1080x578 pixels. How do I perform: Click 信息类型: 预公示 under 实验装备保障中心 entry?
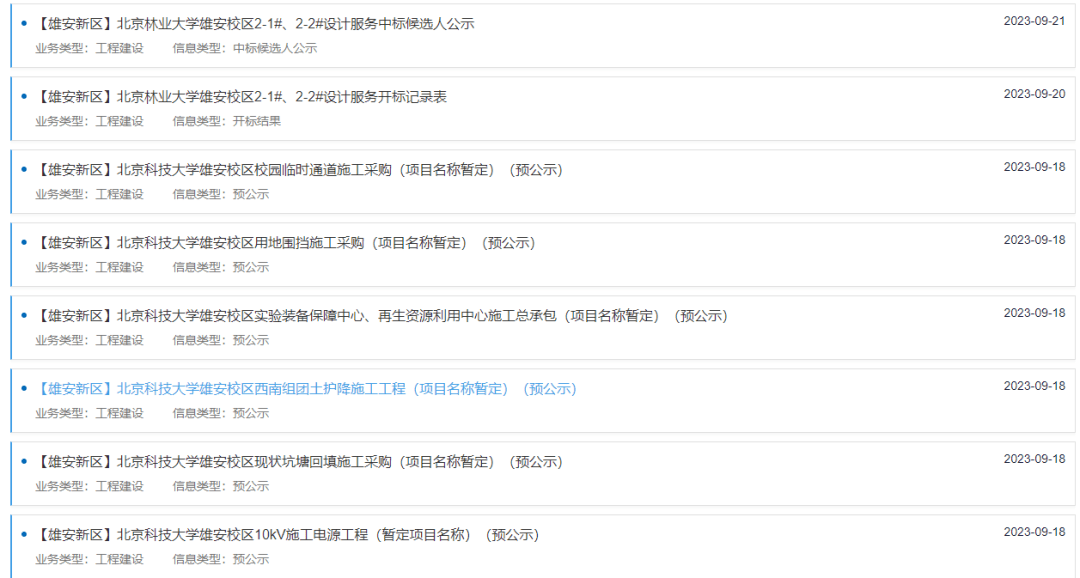220,340
